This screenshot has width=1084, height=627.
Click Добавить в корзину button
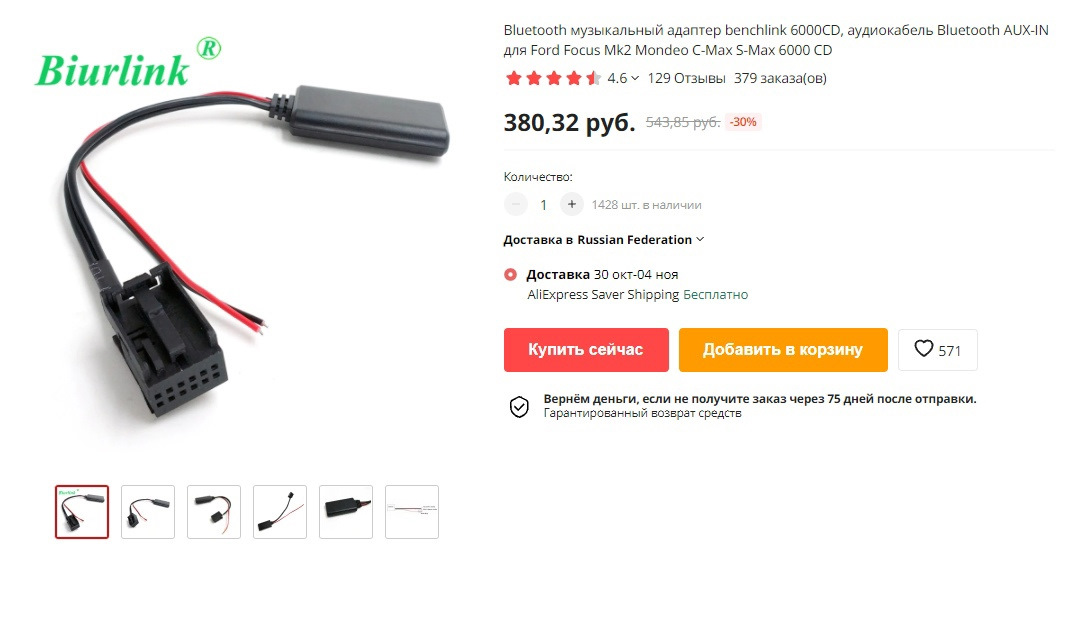pos(783,350)
